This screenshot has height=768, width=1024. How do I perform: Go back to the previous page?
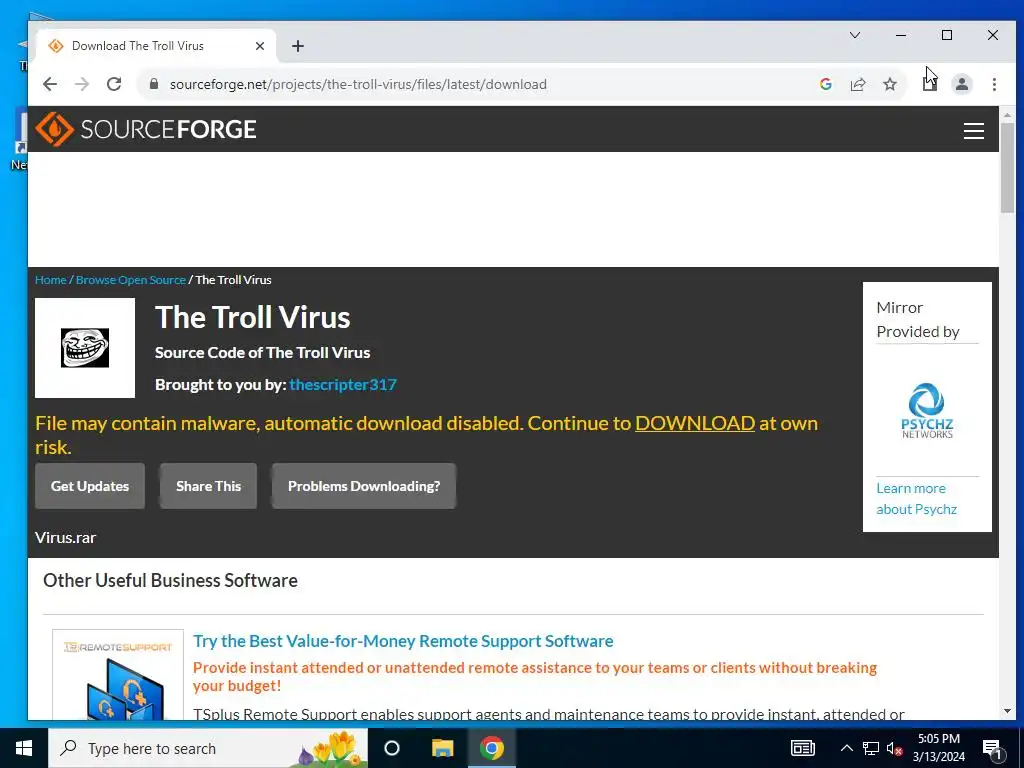tap(50, 84)
